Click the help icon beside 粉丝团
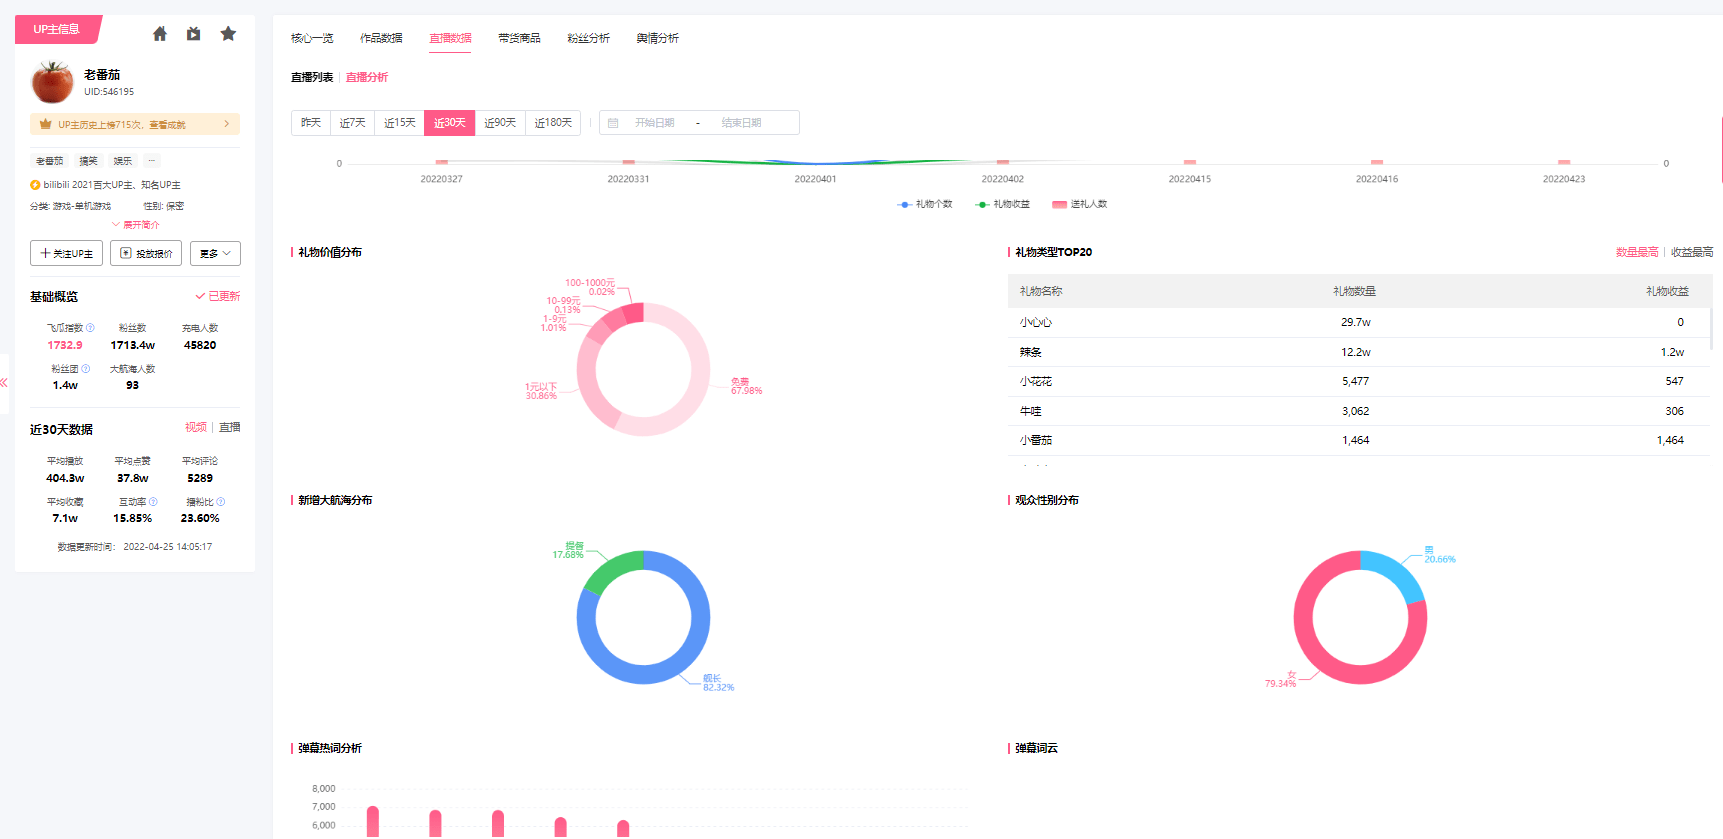 [86, 369]
